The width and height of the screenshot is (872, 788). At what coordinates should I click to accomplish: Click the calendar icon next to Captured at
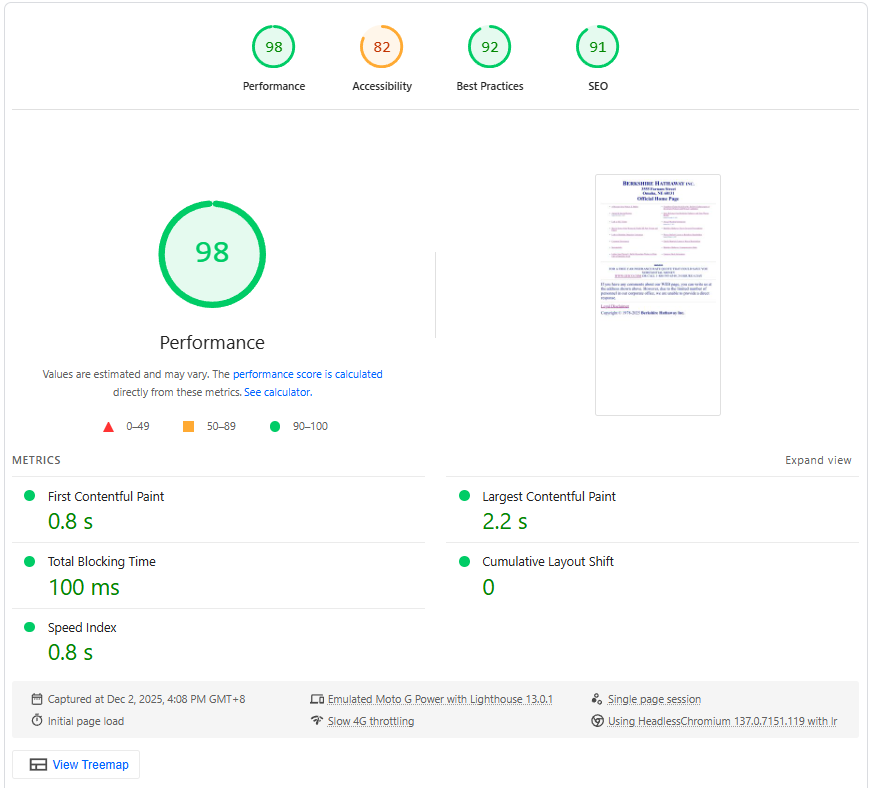point(37,700)
